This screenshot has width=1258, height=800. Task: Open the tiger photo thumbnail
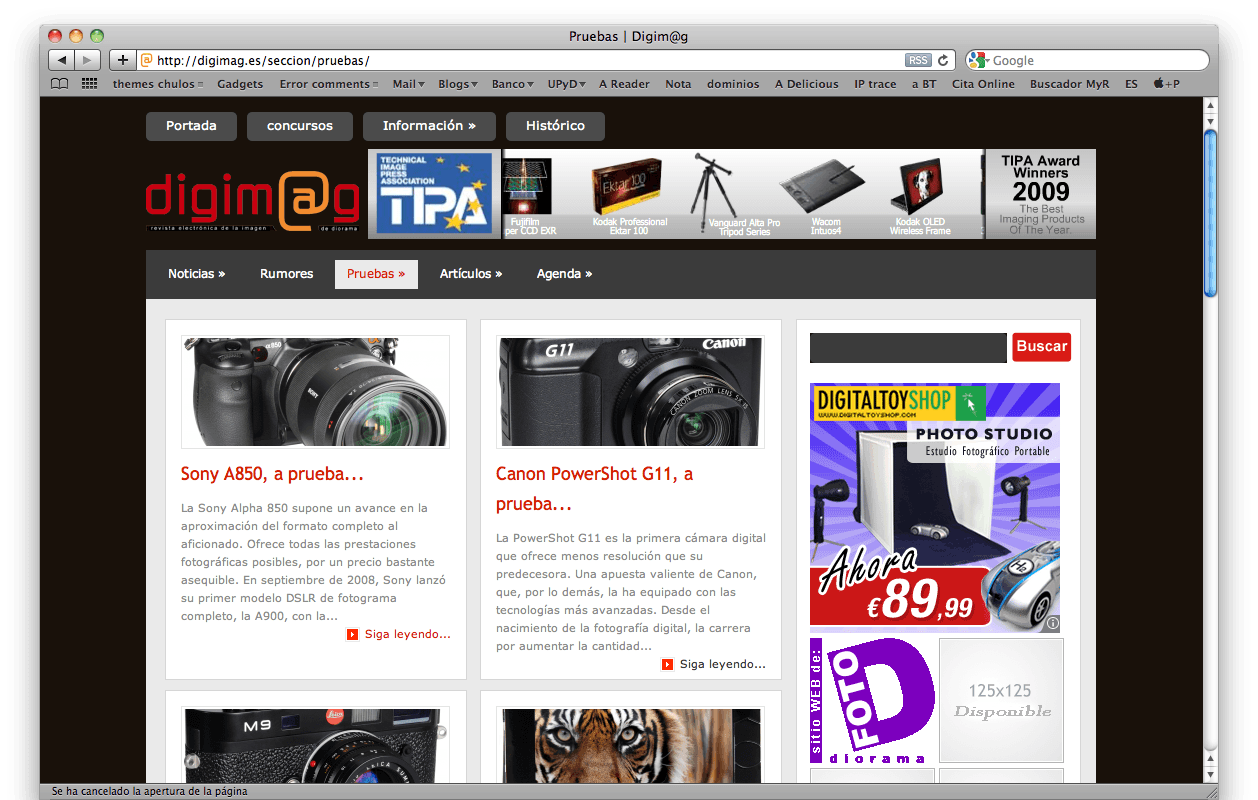pyautogui.click(x=630, y=745)
